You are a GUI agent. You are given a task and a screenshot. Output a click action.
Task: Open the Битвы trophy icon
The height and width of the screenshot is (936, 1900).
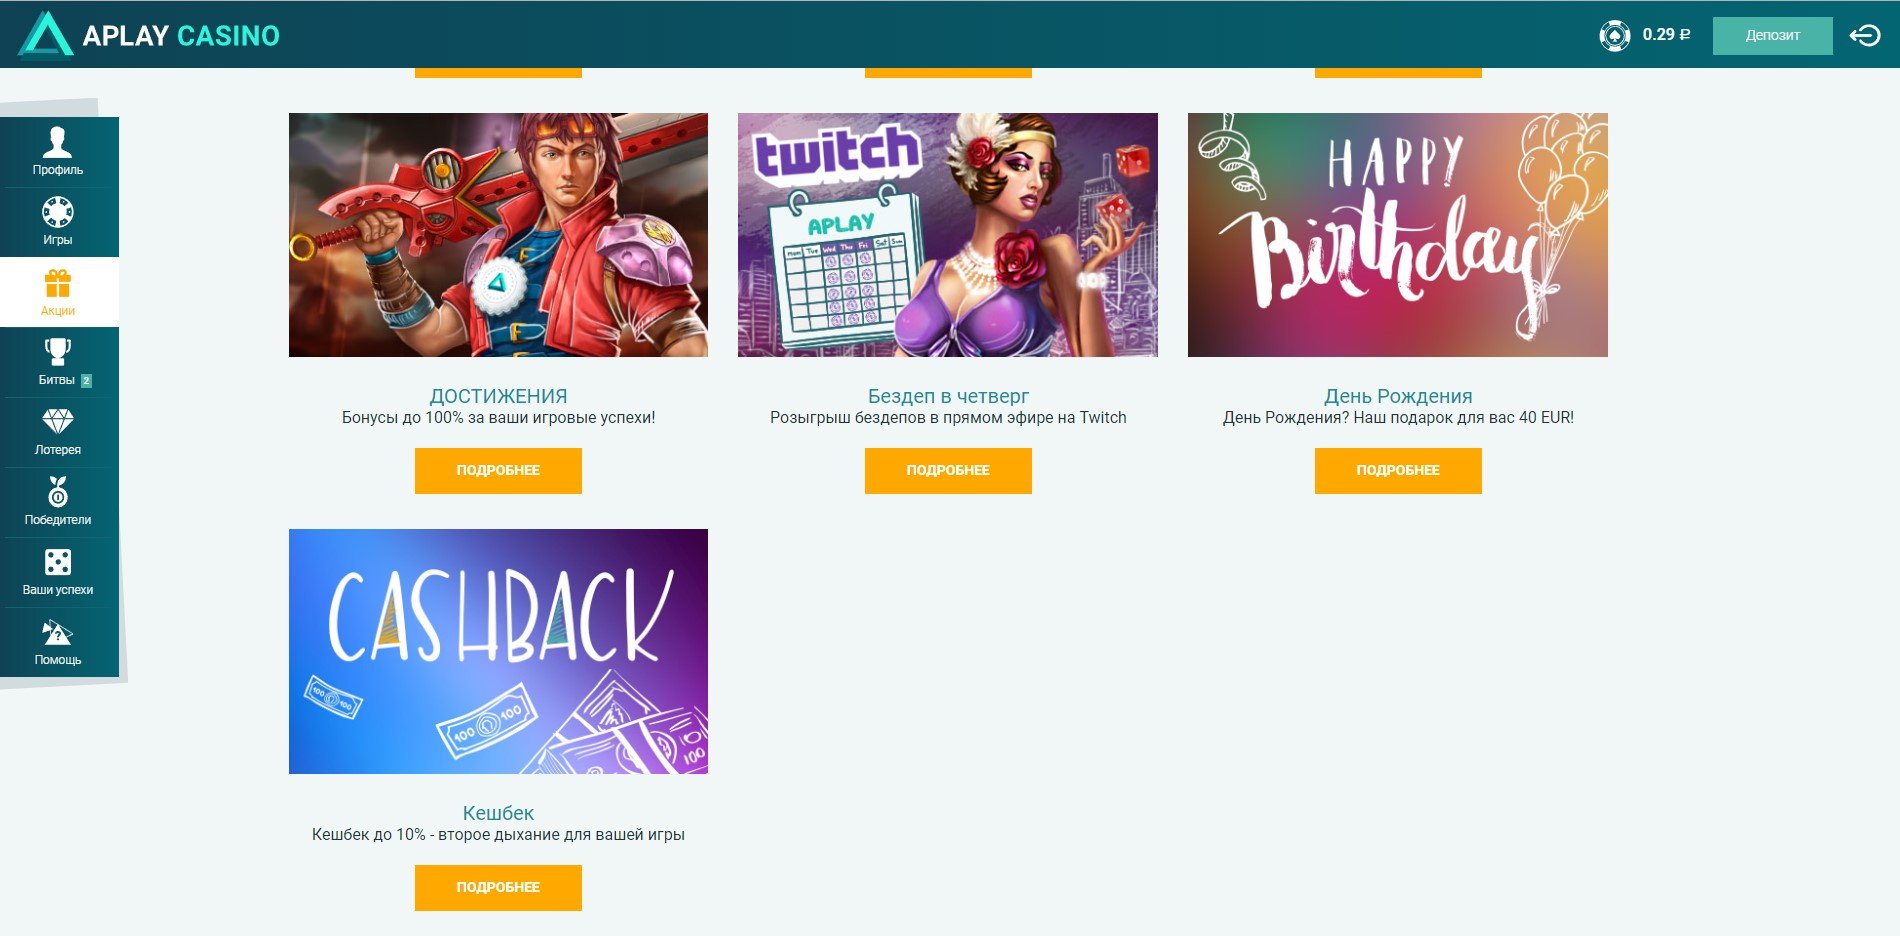pyautogui.click(x=58, y=352)
